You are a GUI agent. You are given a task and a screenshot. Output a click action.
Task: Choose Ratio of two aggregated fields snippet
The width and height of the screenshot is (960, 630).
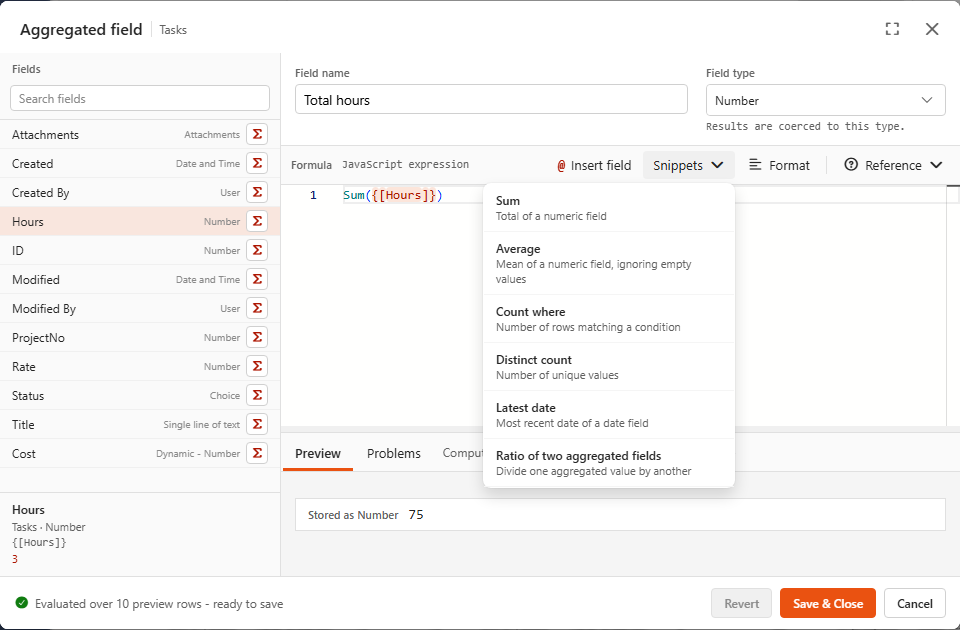pos(609,463)
